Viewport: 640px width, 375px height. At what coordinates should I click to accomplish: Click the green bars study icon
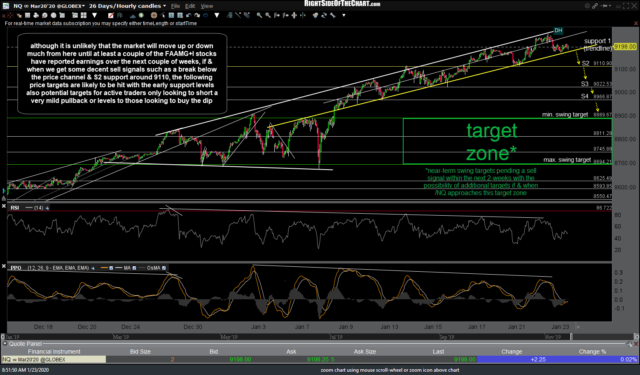coord(229,16)
